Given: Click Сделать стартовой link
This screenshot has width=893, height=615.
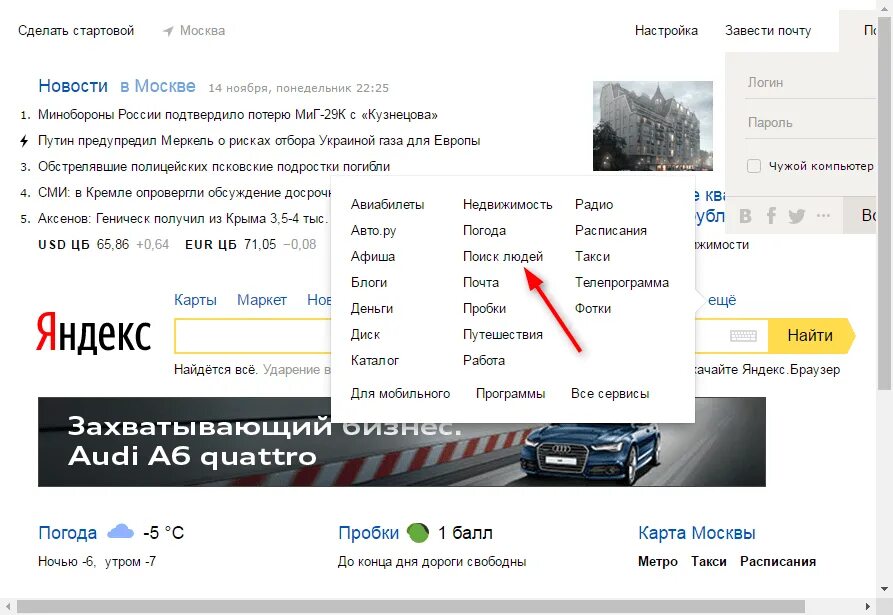Looking at the screenshot, I should pos(76,31).
